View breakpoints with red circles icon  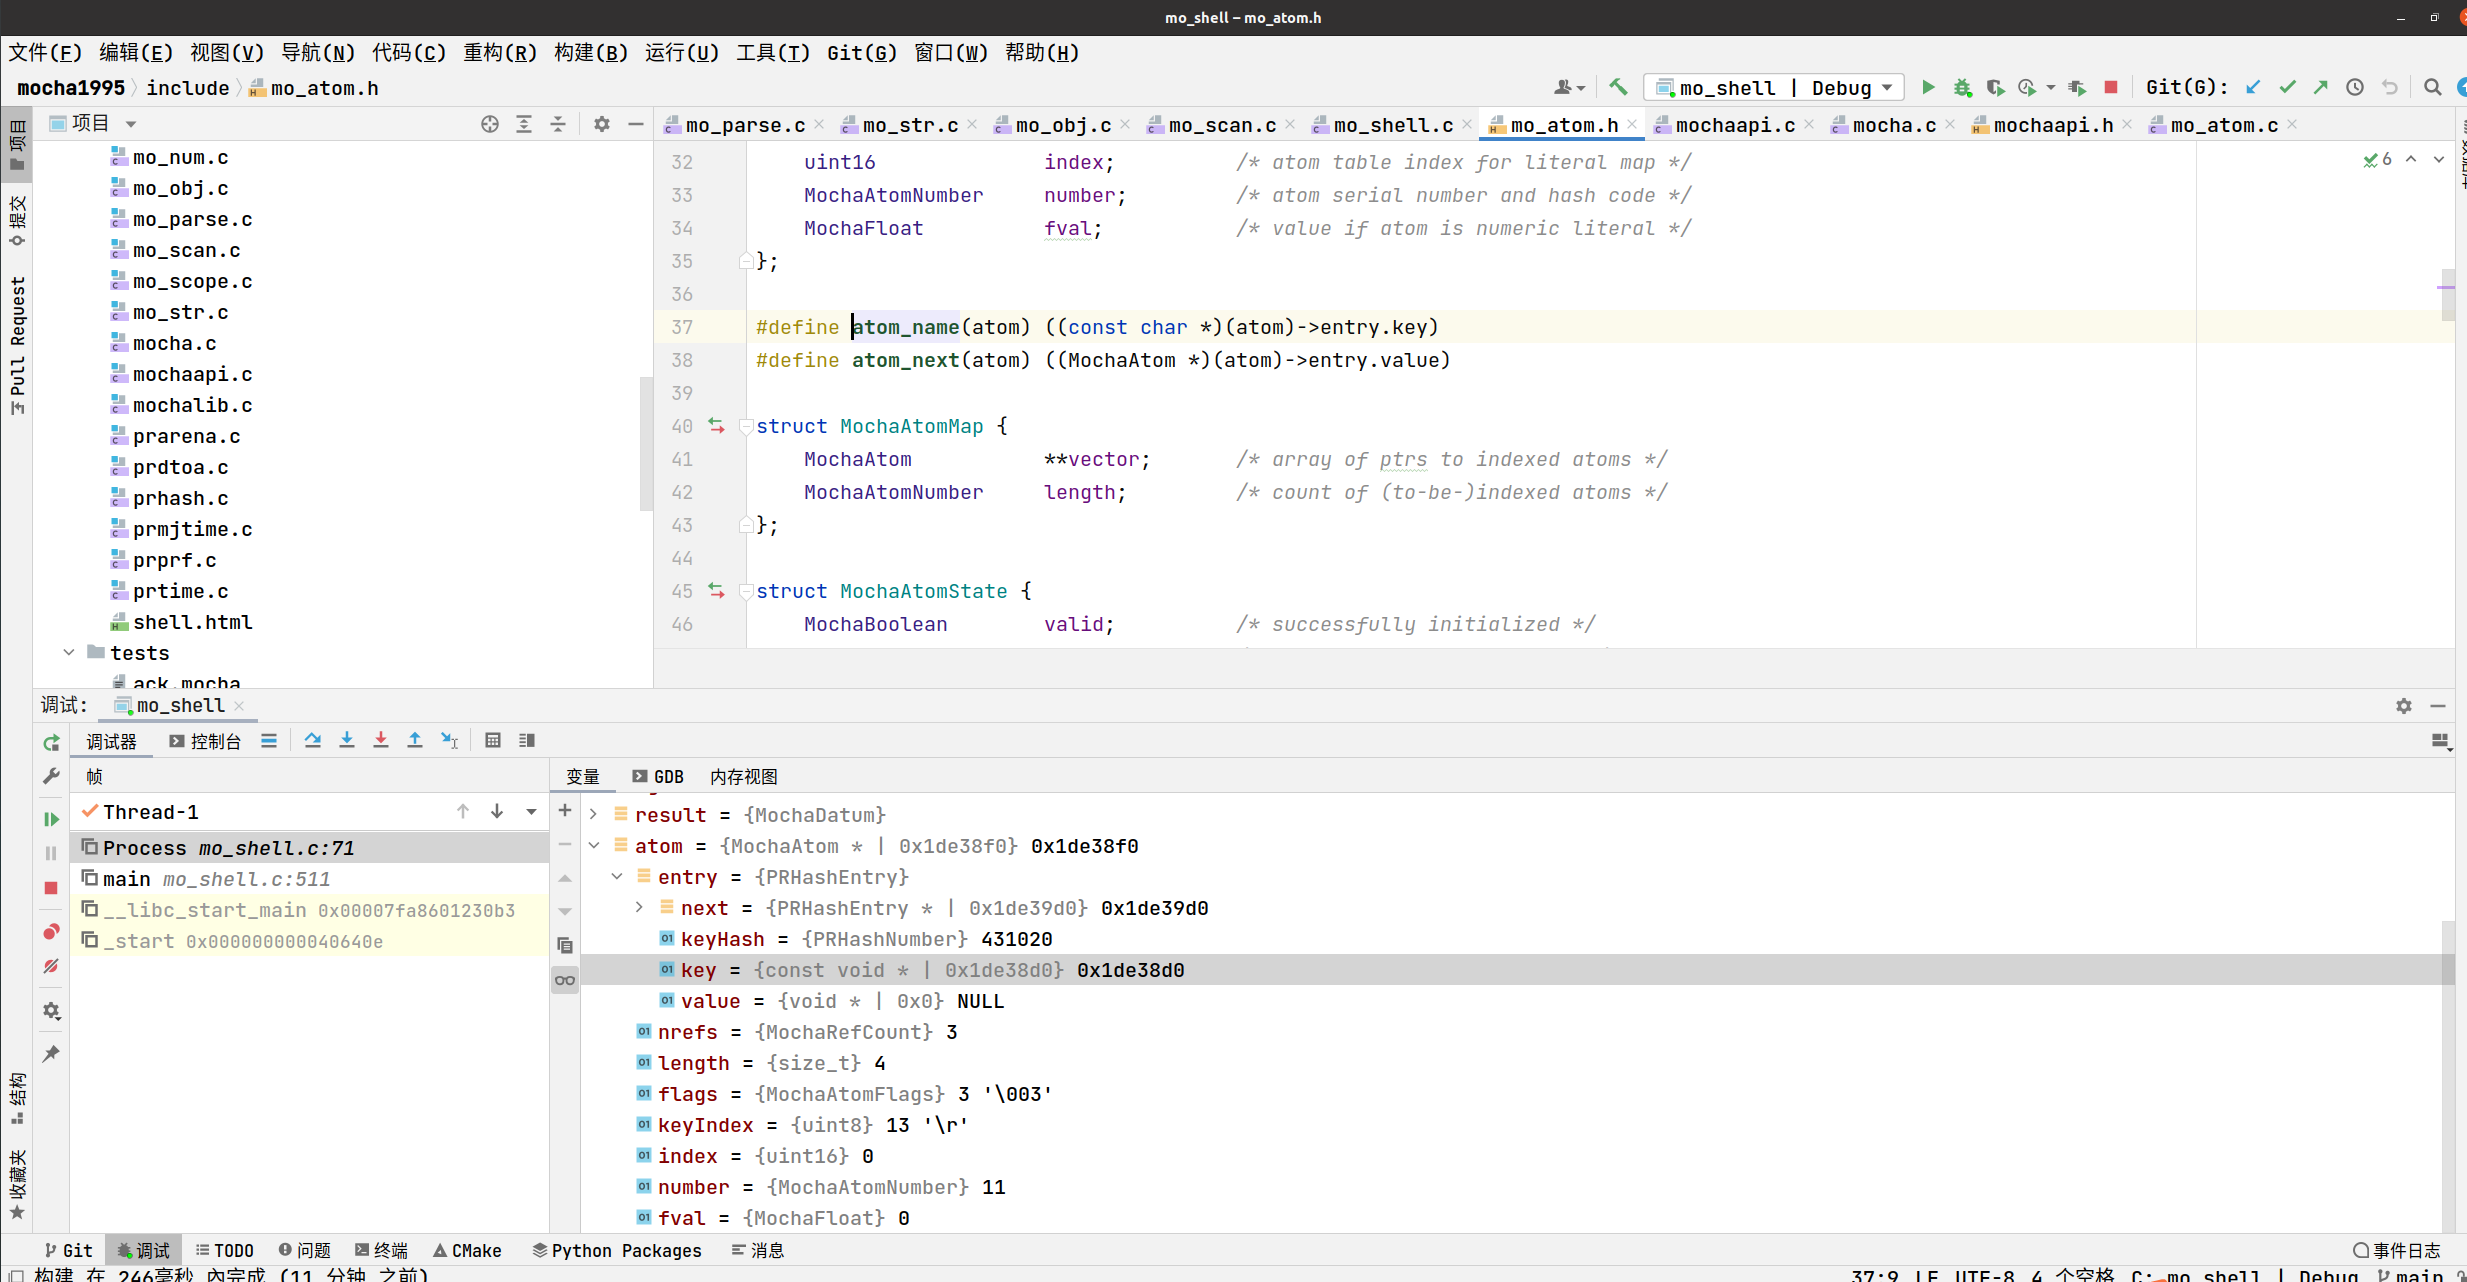[51, 932]
